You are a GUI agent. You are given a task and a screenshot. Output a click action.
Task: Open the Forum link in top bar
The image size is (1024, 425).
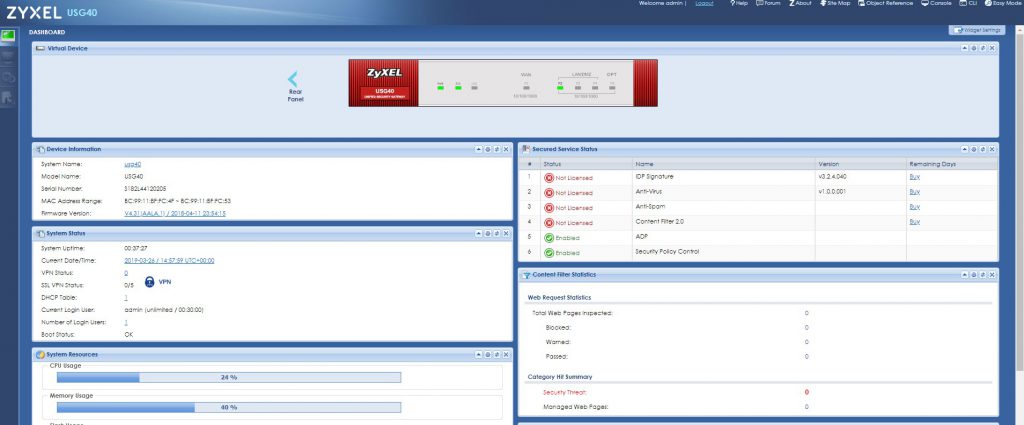point(768,3)
